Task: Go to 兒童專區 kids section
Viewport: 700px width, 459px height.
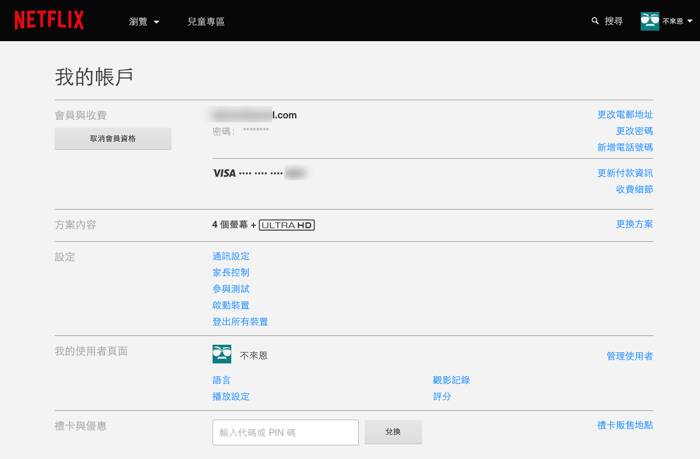Action: 206,21
